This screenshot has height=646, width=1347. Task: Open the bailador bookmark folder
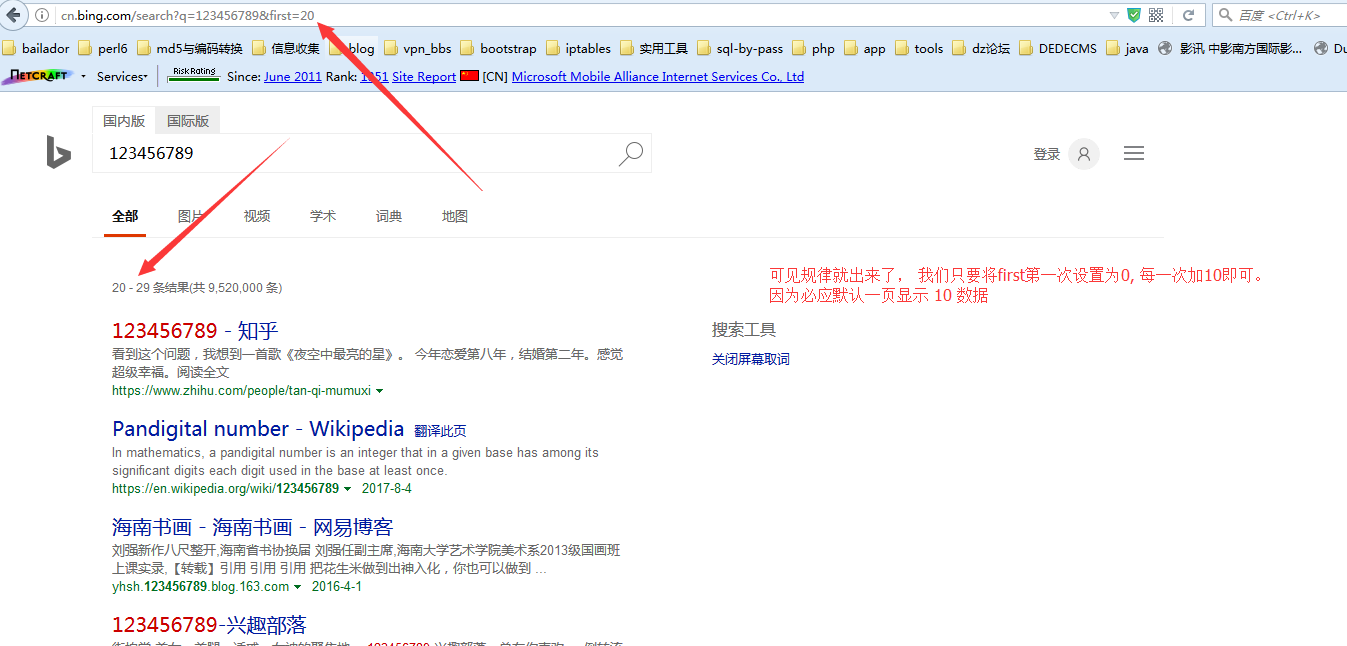(36, 48)
